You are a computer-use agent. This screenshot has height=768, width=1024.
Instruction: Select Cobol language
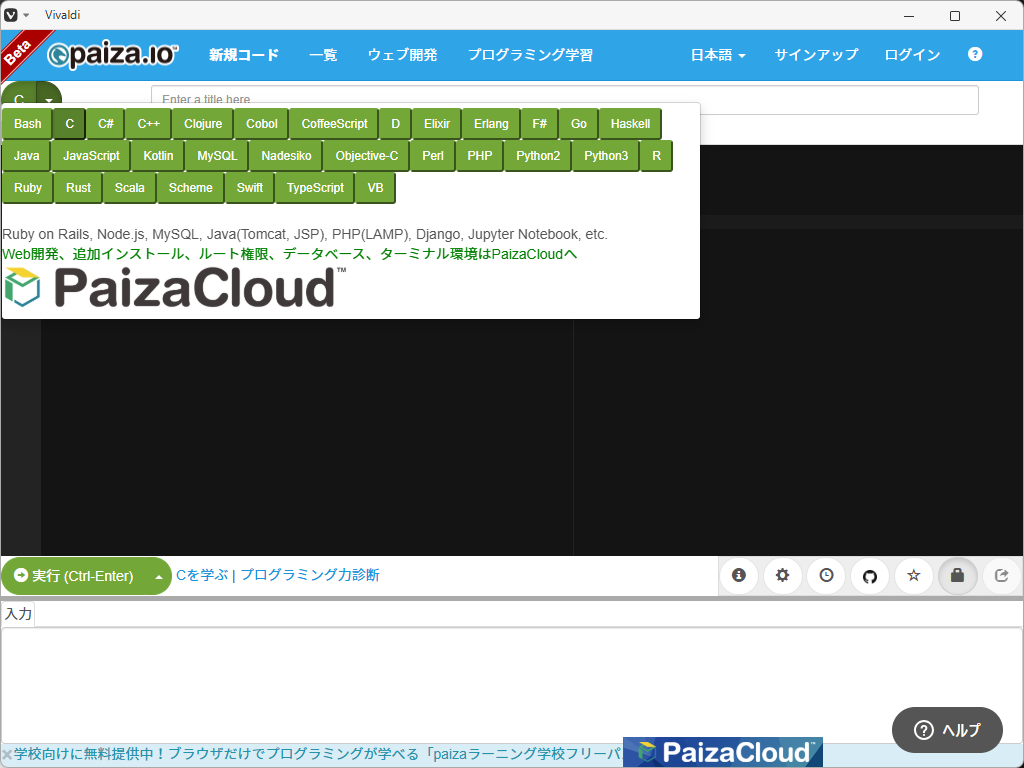tap(262, 124)
